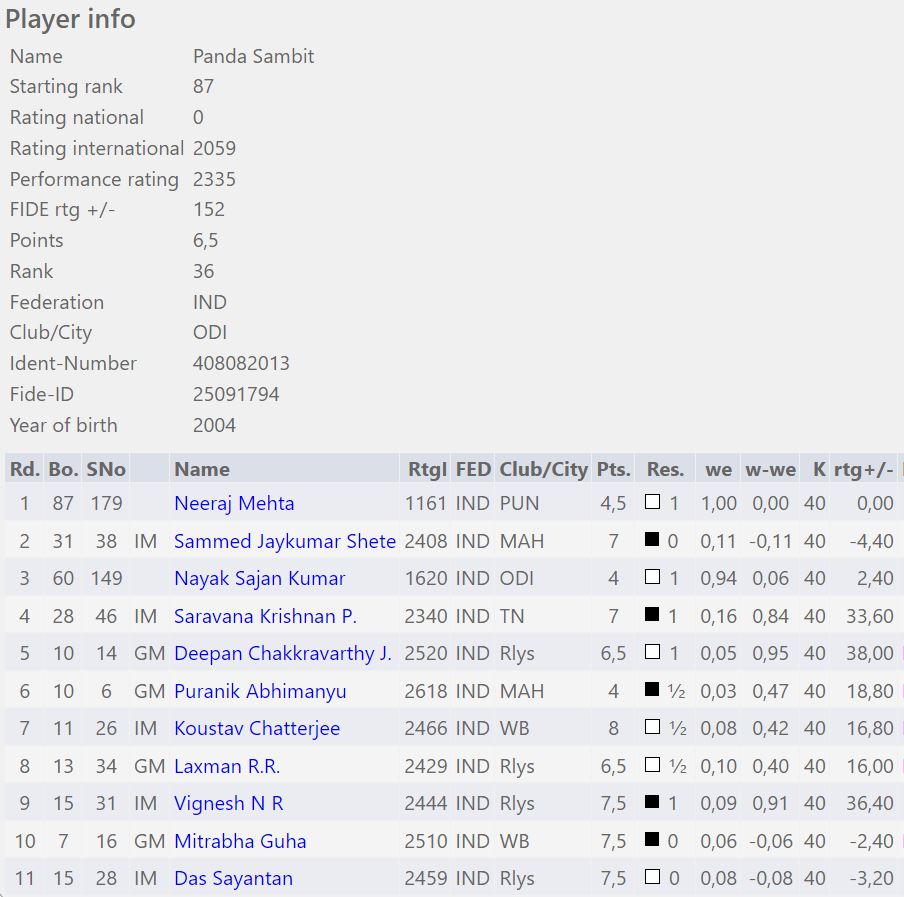The image size is (904, 897).
Task: Click the rtg+/- column header
Action: pos(863,469)
